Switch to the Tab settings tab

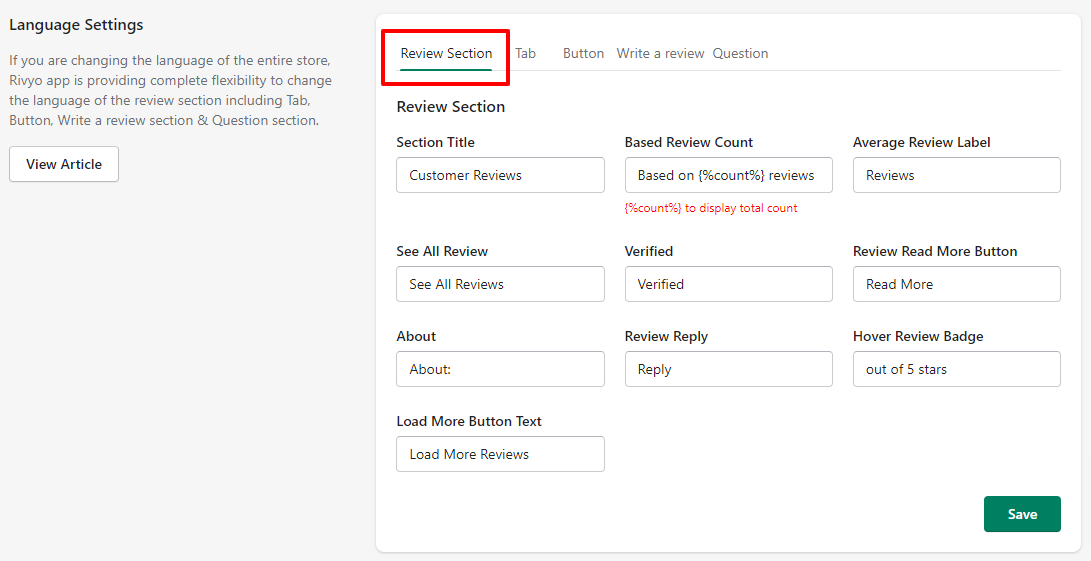(x=525, y=54)
